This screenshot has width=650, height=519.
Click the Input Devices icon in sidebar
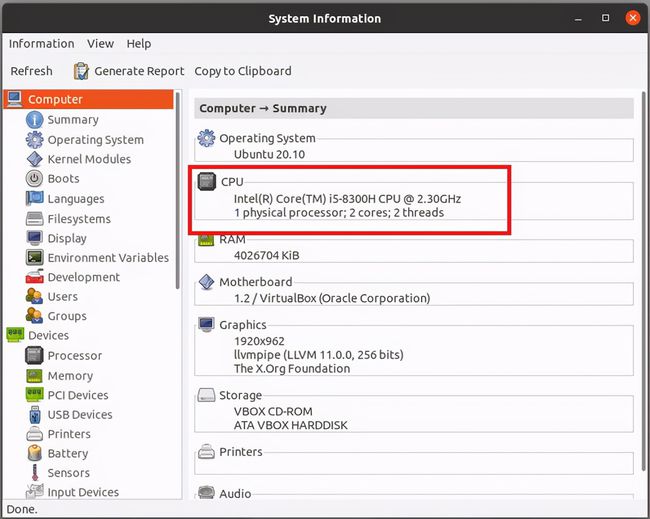tap(34, 492)
